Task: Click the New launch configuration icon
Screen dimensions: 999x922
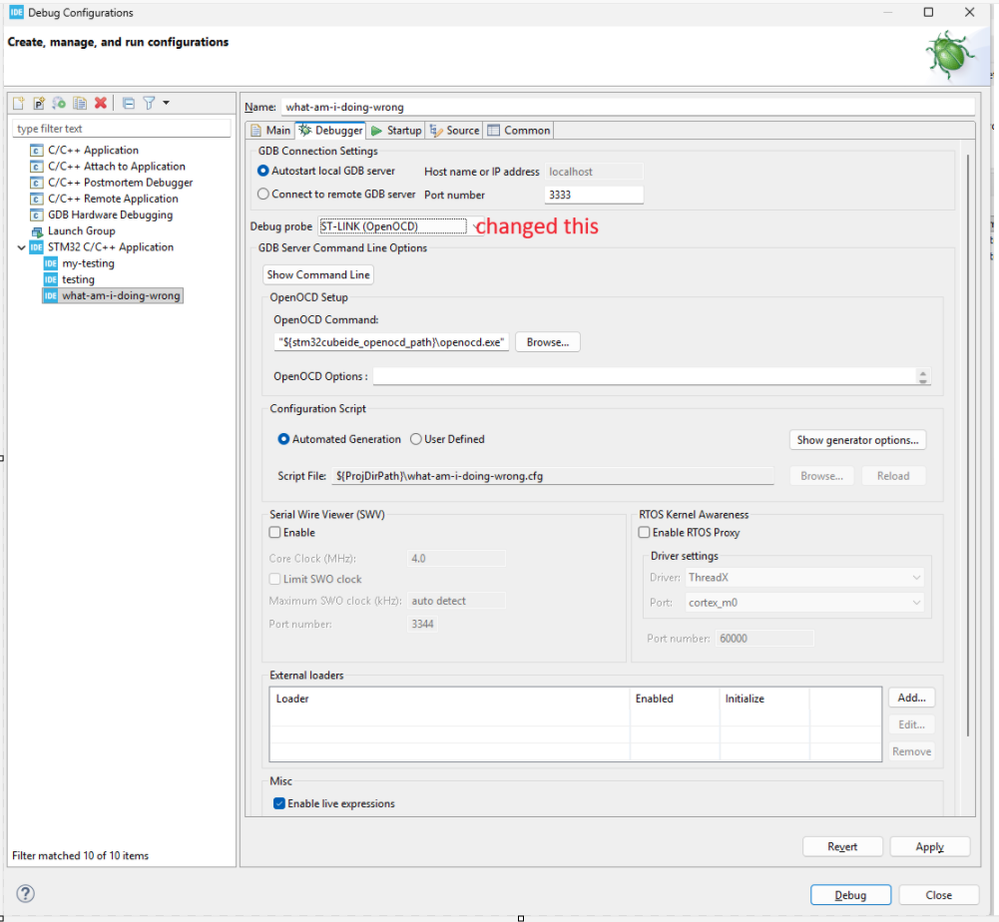Action: click(x=18, y=103)
